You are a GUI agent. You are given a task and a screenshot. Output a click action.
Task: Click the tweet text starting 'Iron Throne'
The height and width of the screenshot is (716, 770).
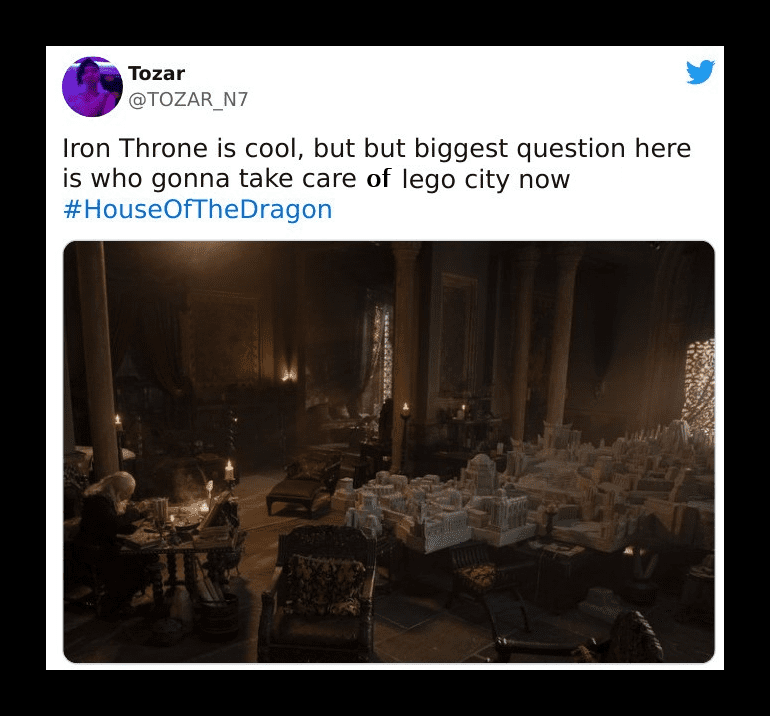377,164
